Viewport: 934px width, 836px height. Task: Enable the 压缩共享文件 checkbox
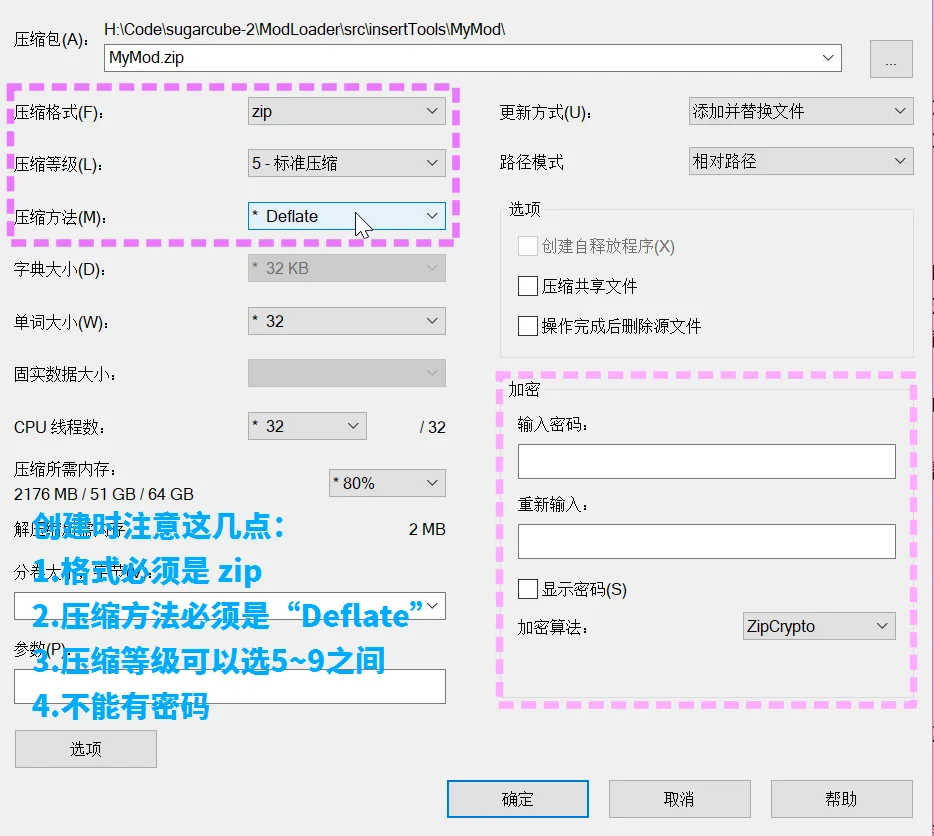[x=528, y=287]
